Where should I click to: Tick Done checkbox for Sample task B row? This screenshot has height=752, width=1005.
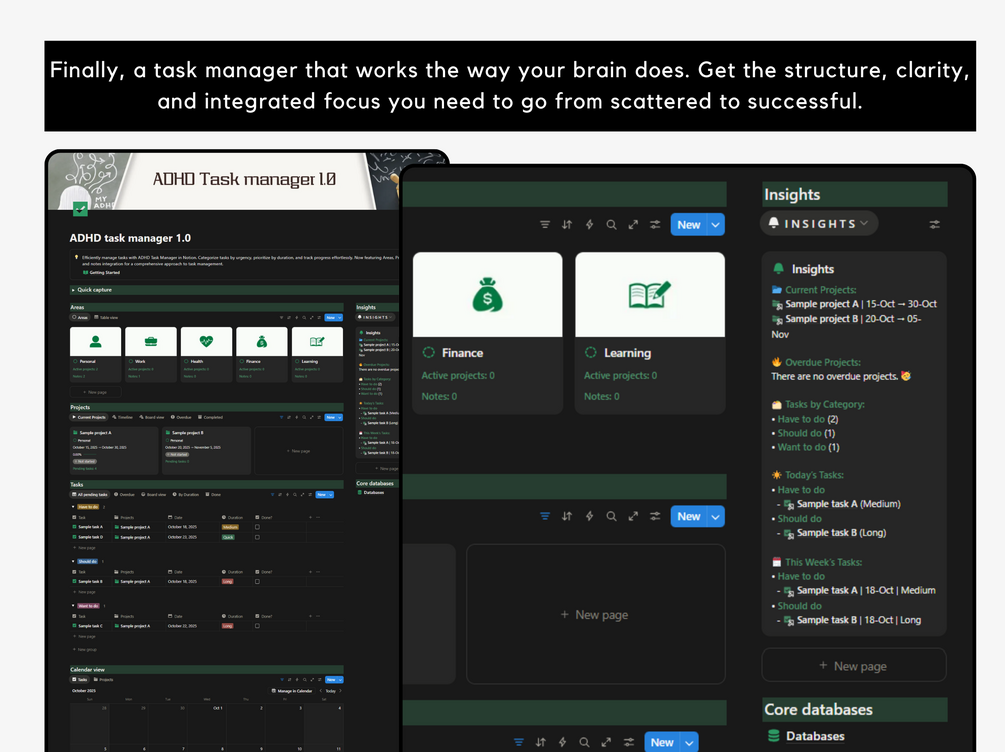(257, 581)
